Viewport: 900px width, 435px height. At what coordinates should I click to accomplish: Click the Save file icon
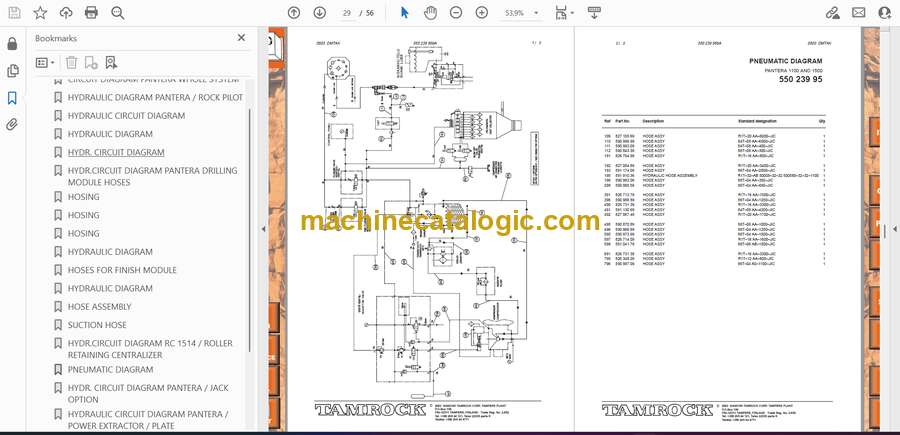tap(14, 13)
